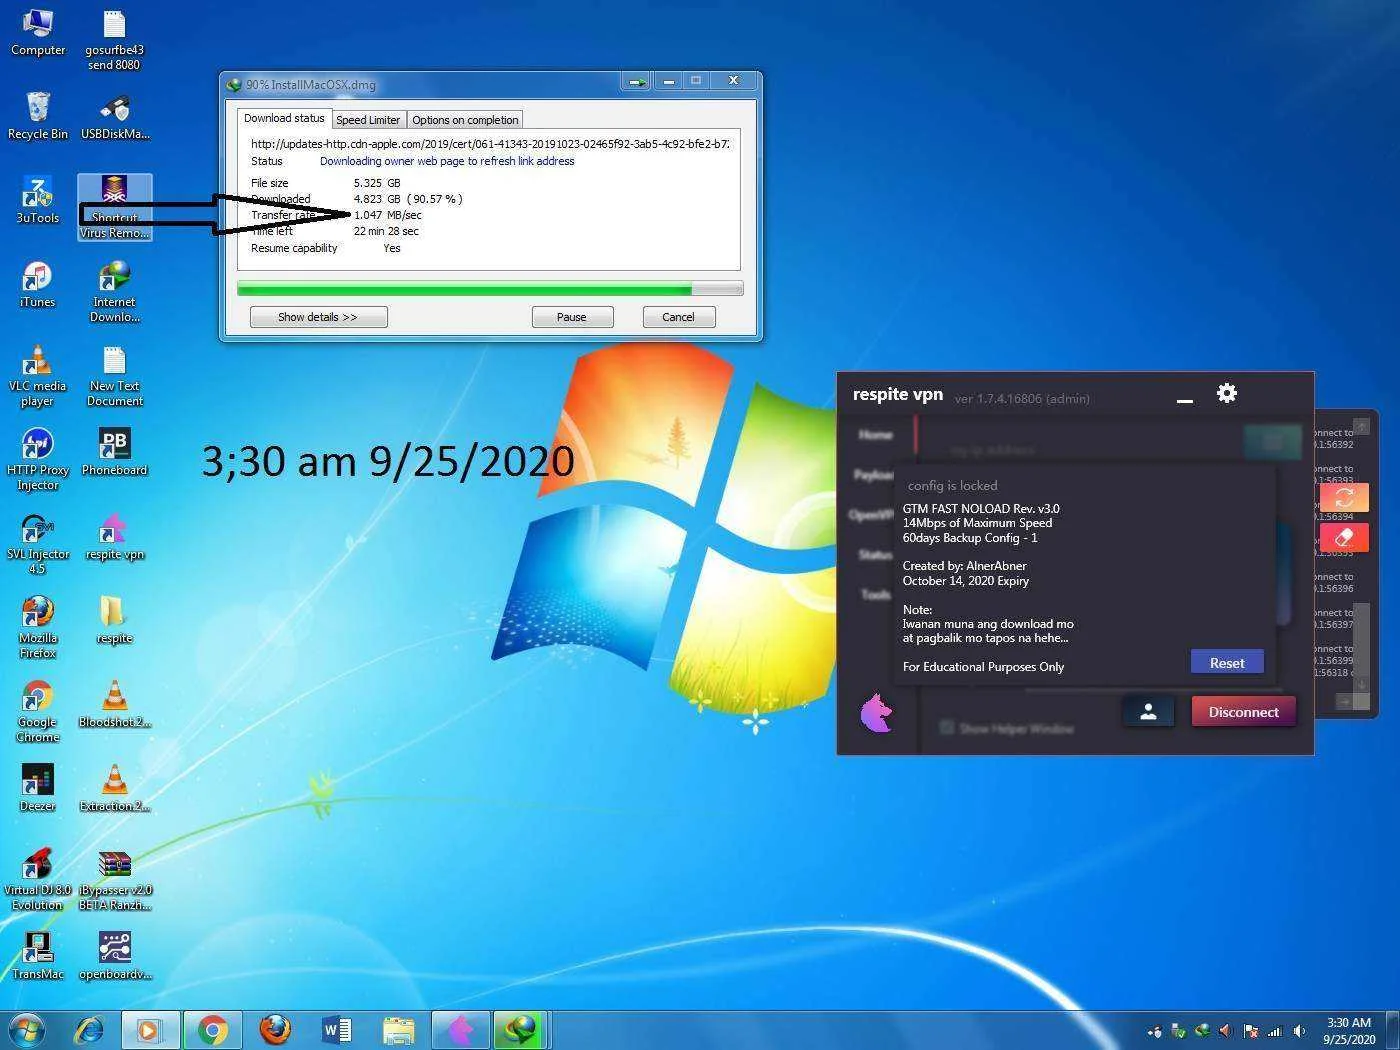Open the VLC media player shortcut
The height and width of the screenshot is (1050, 1400).
[x=38, y=376]
